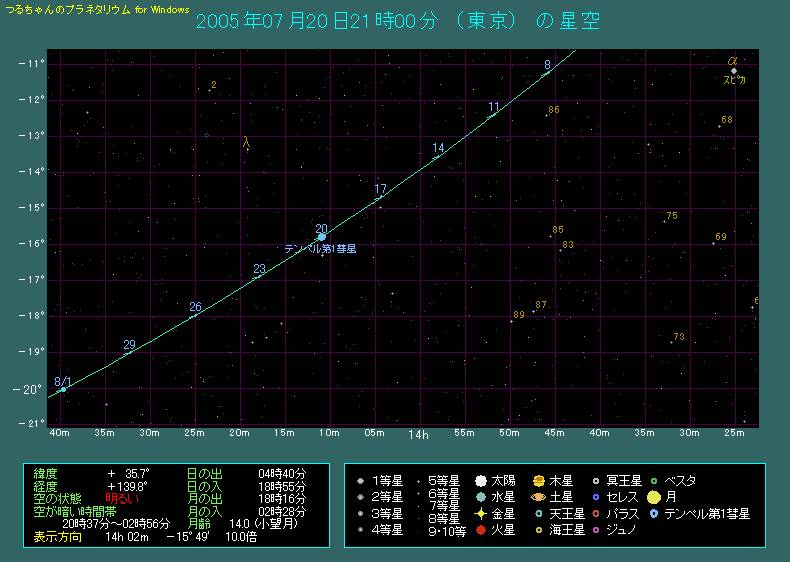Click the lambda (λ) star label
The image size is (790, 562).
click(x=246, y=143)
